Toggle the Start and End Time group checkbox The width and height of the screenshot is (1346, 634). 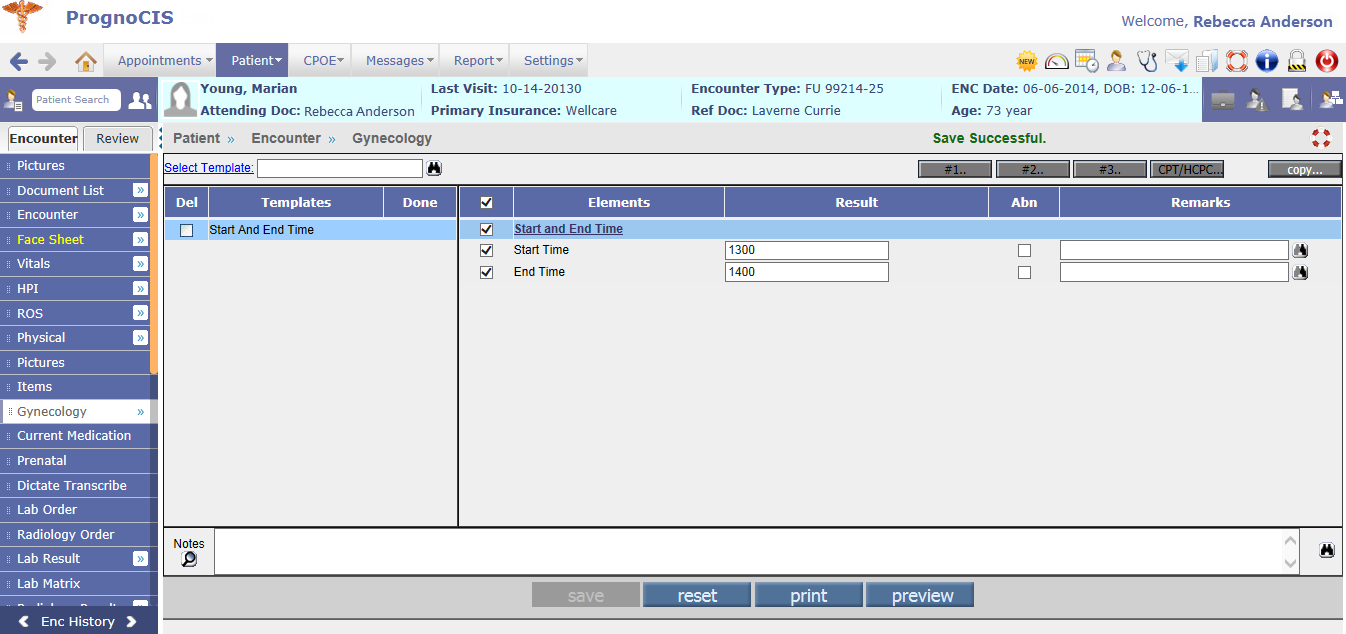pos(487,229)
